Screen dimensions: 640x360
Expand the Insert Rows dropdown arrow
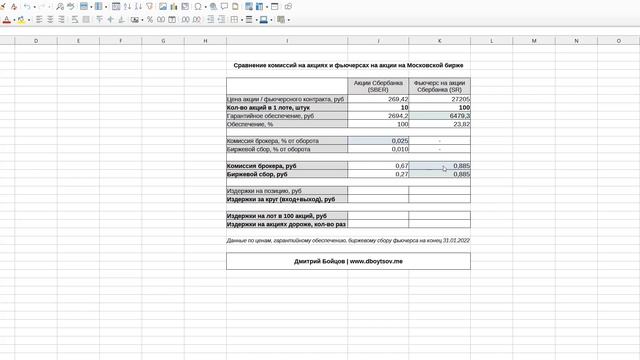click(x=91, y=7)
